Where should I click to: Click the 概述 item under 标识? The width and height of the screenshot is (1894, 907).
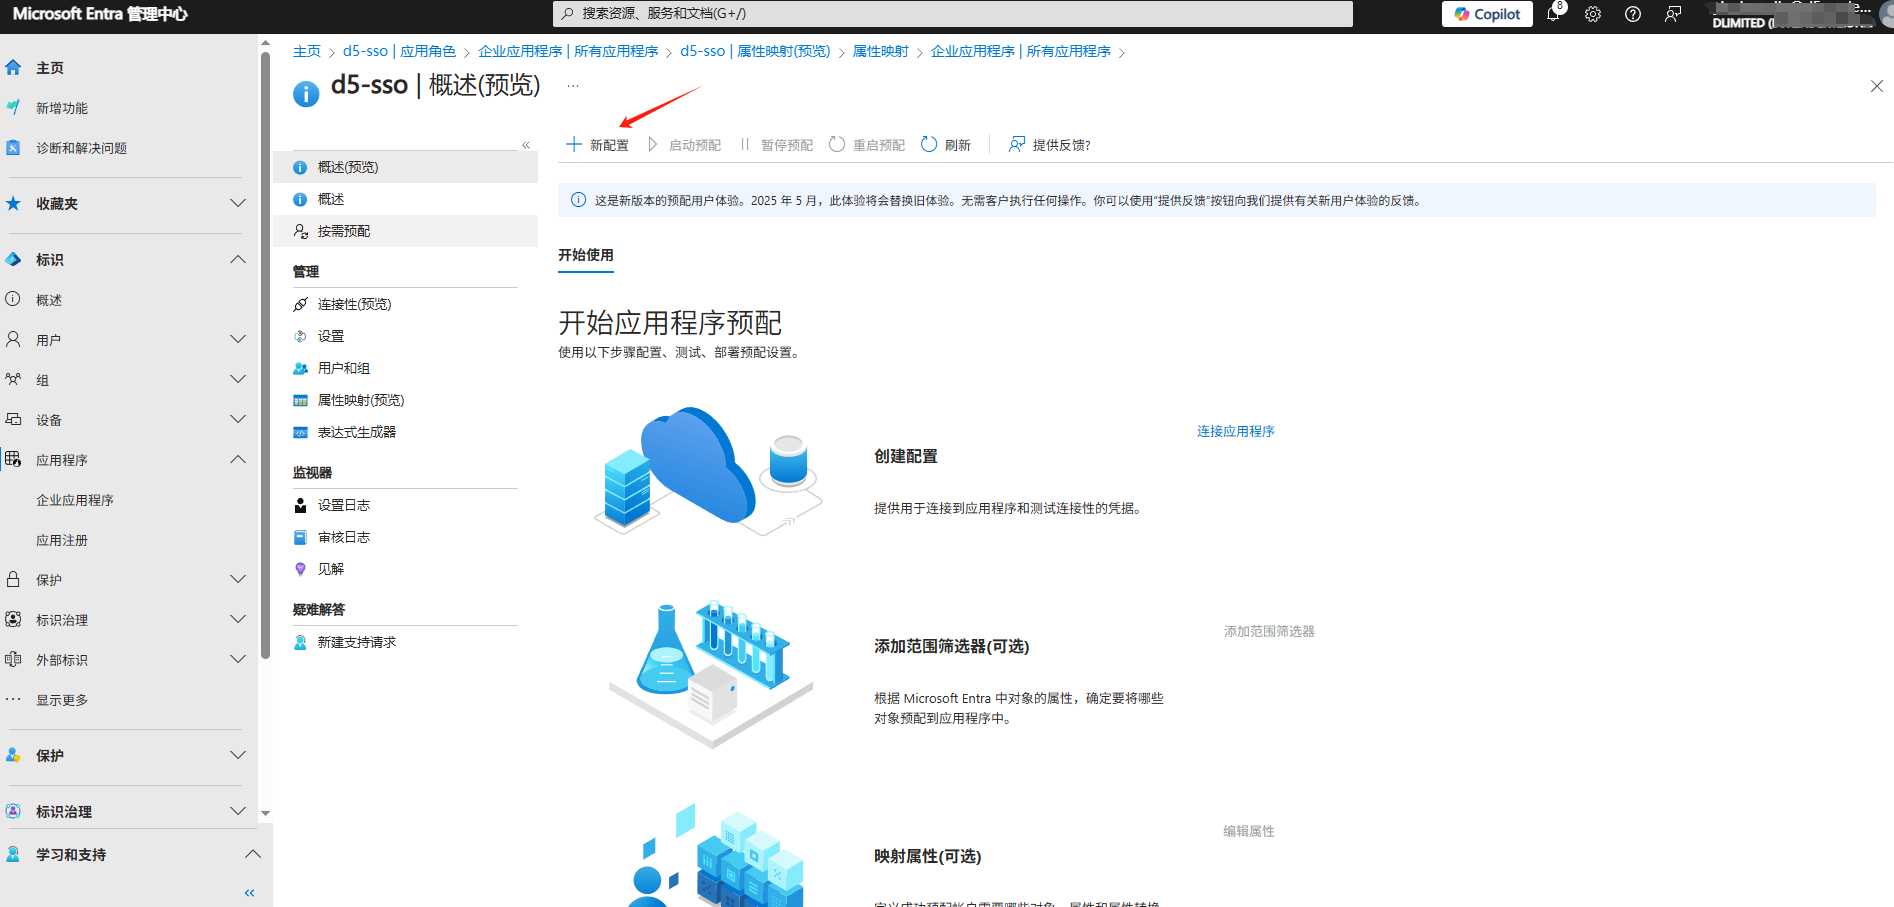(x=49, y=300)
